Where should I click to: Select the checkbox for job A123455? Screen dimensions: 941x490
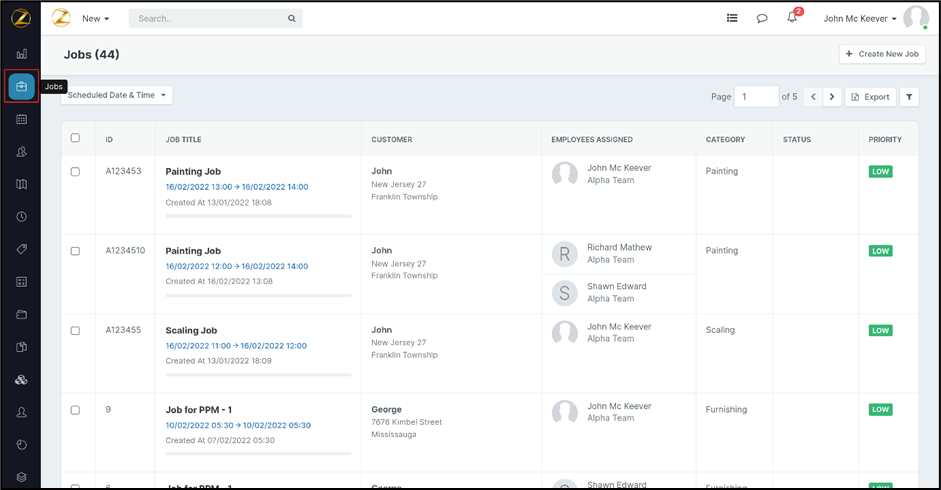[75, 331]
